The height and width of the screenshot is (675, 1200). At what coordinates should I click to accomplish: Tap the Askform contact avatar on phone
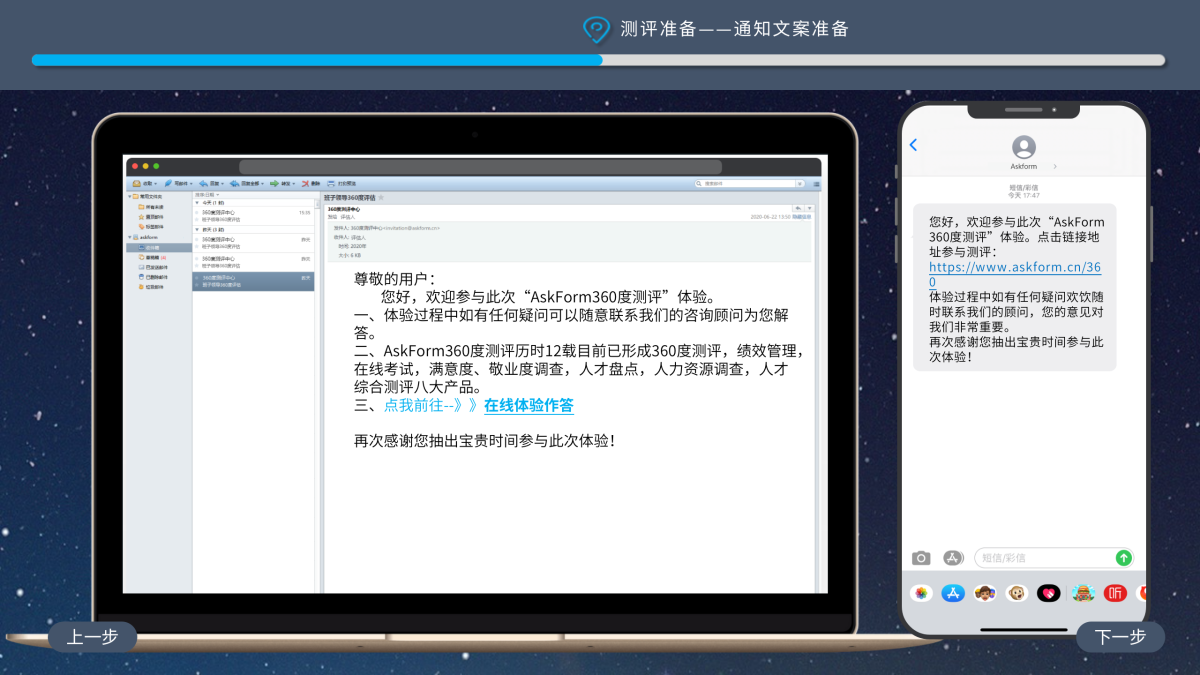coord(1024,148)
